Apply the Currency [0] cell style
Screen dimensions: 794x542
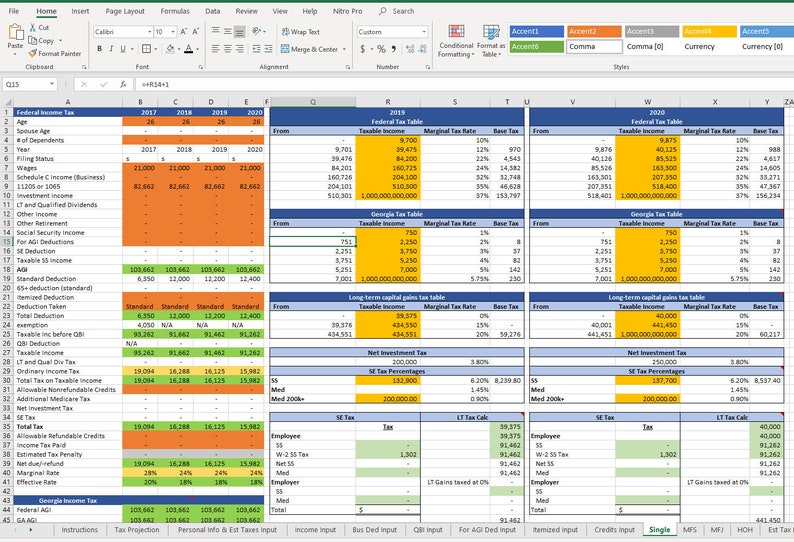tap(767, 47)
